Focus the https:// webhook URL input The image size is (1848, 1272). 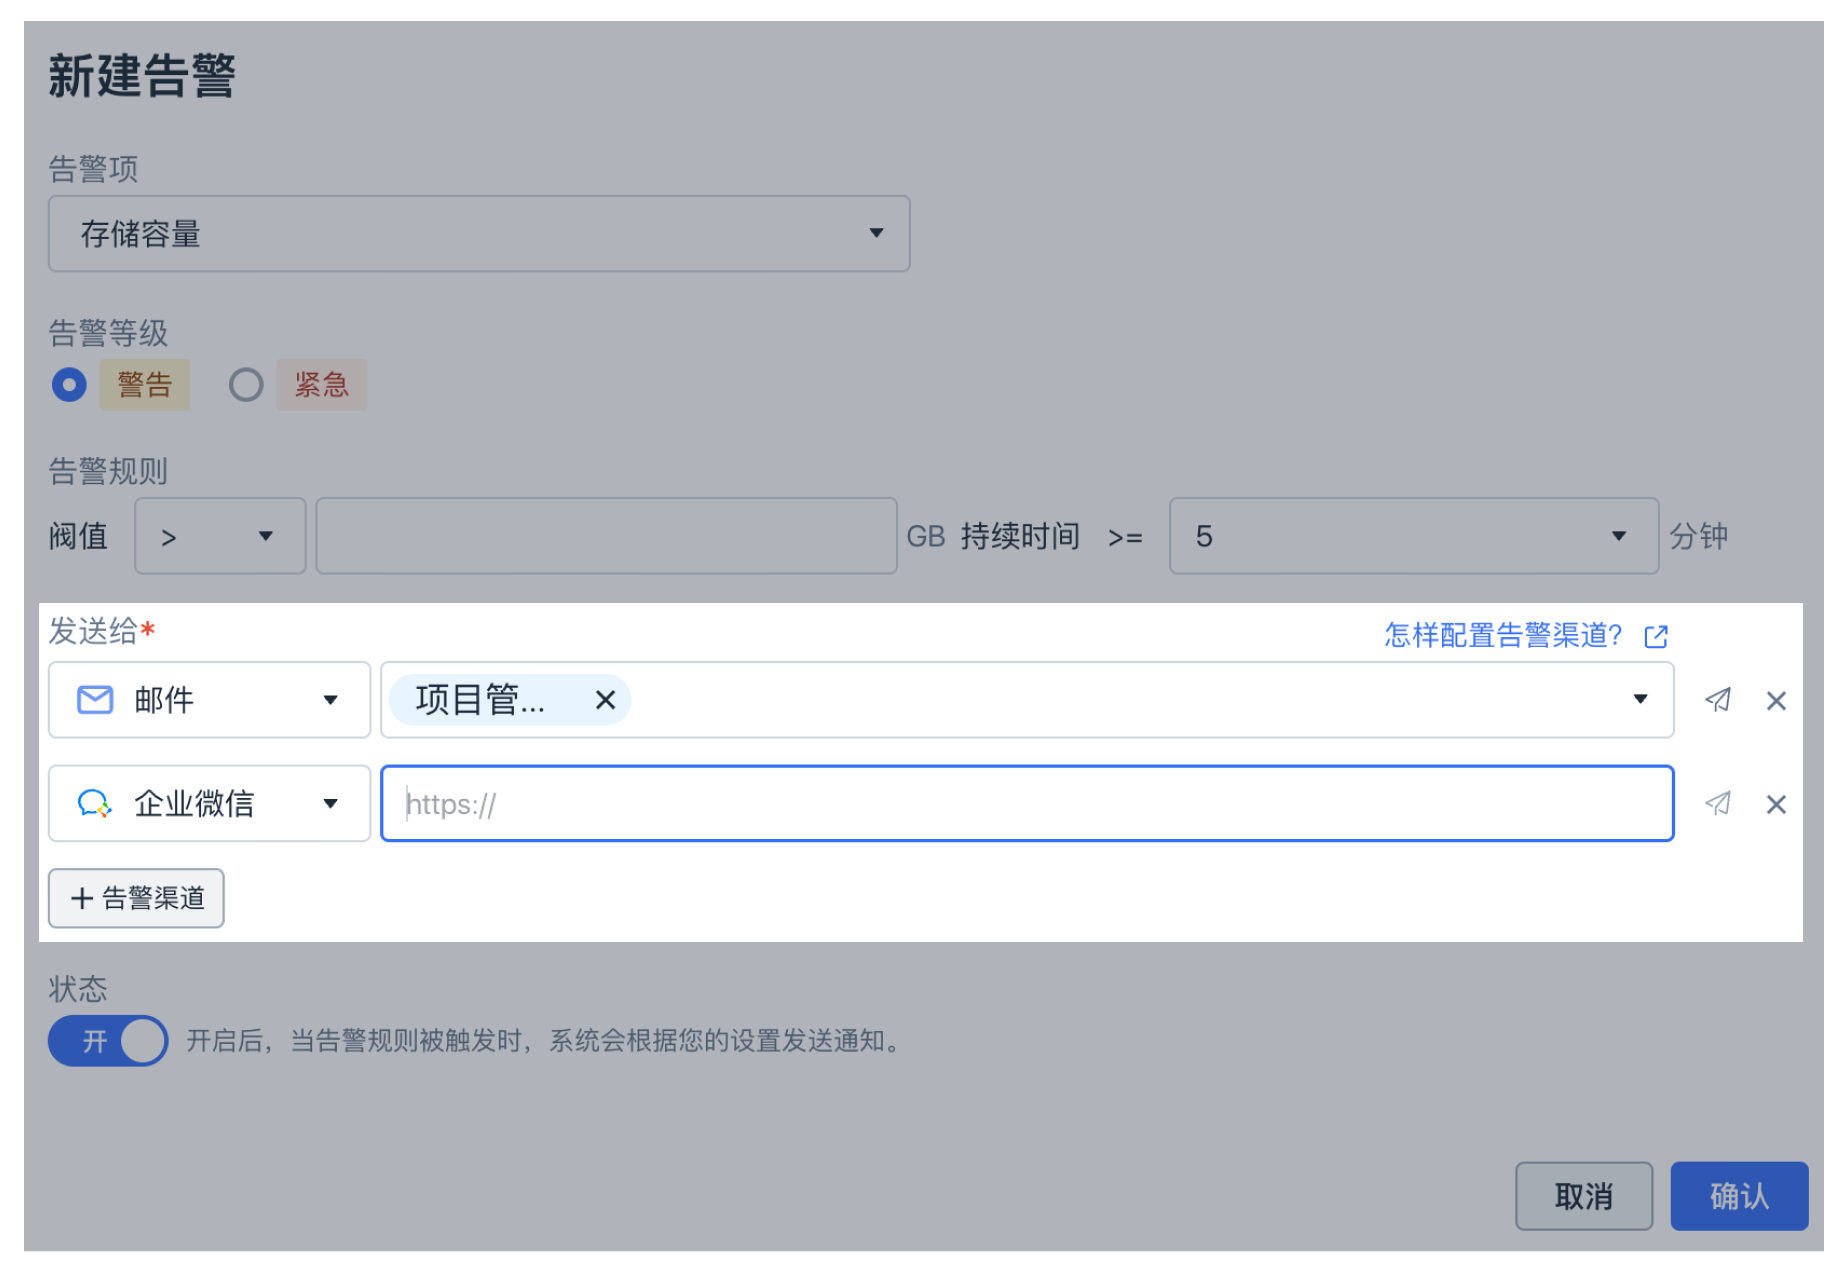click(x=1027, y=804)
